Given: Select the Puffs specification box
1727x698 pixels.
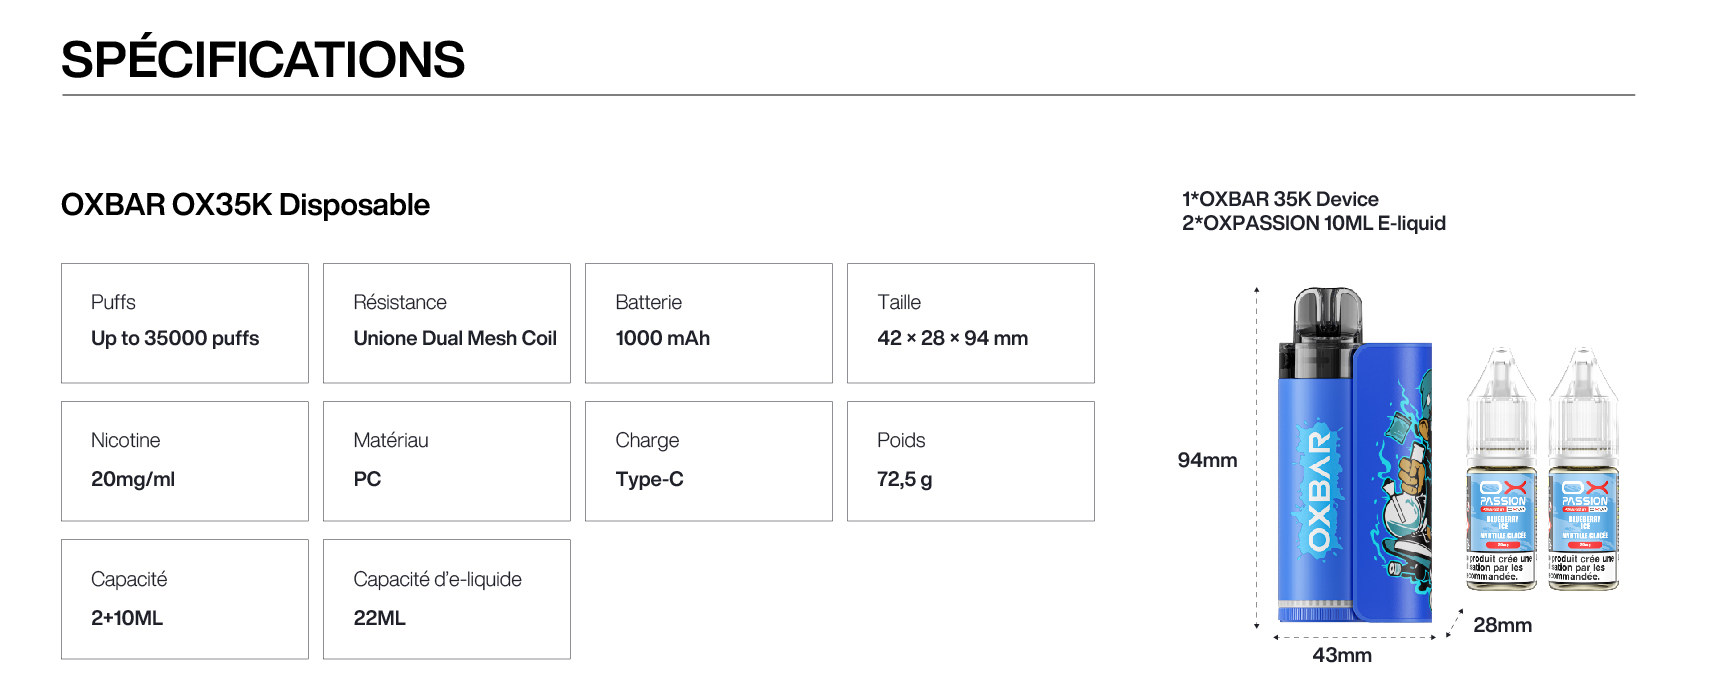Looking at the screenshot, I should 185,323.
